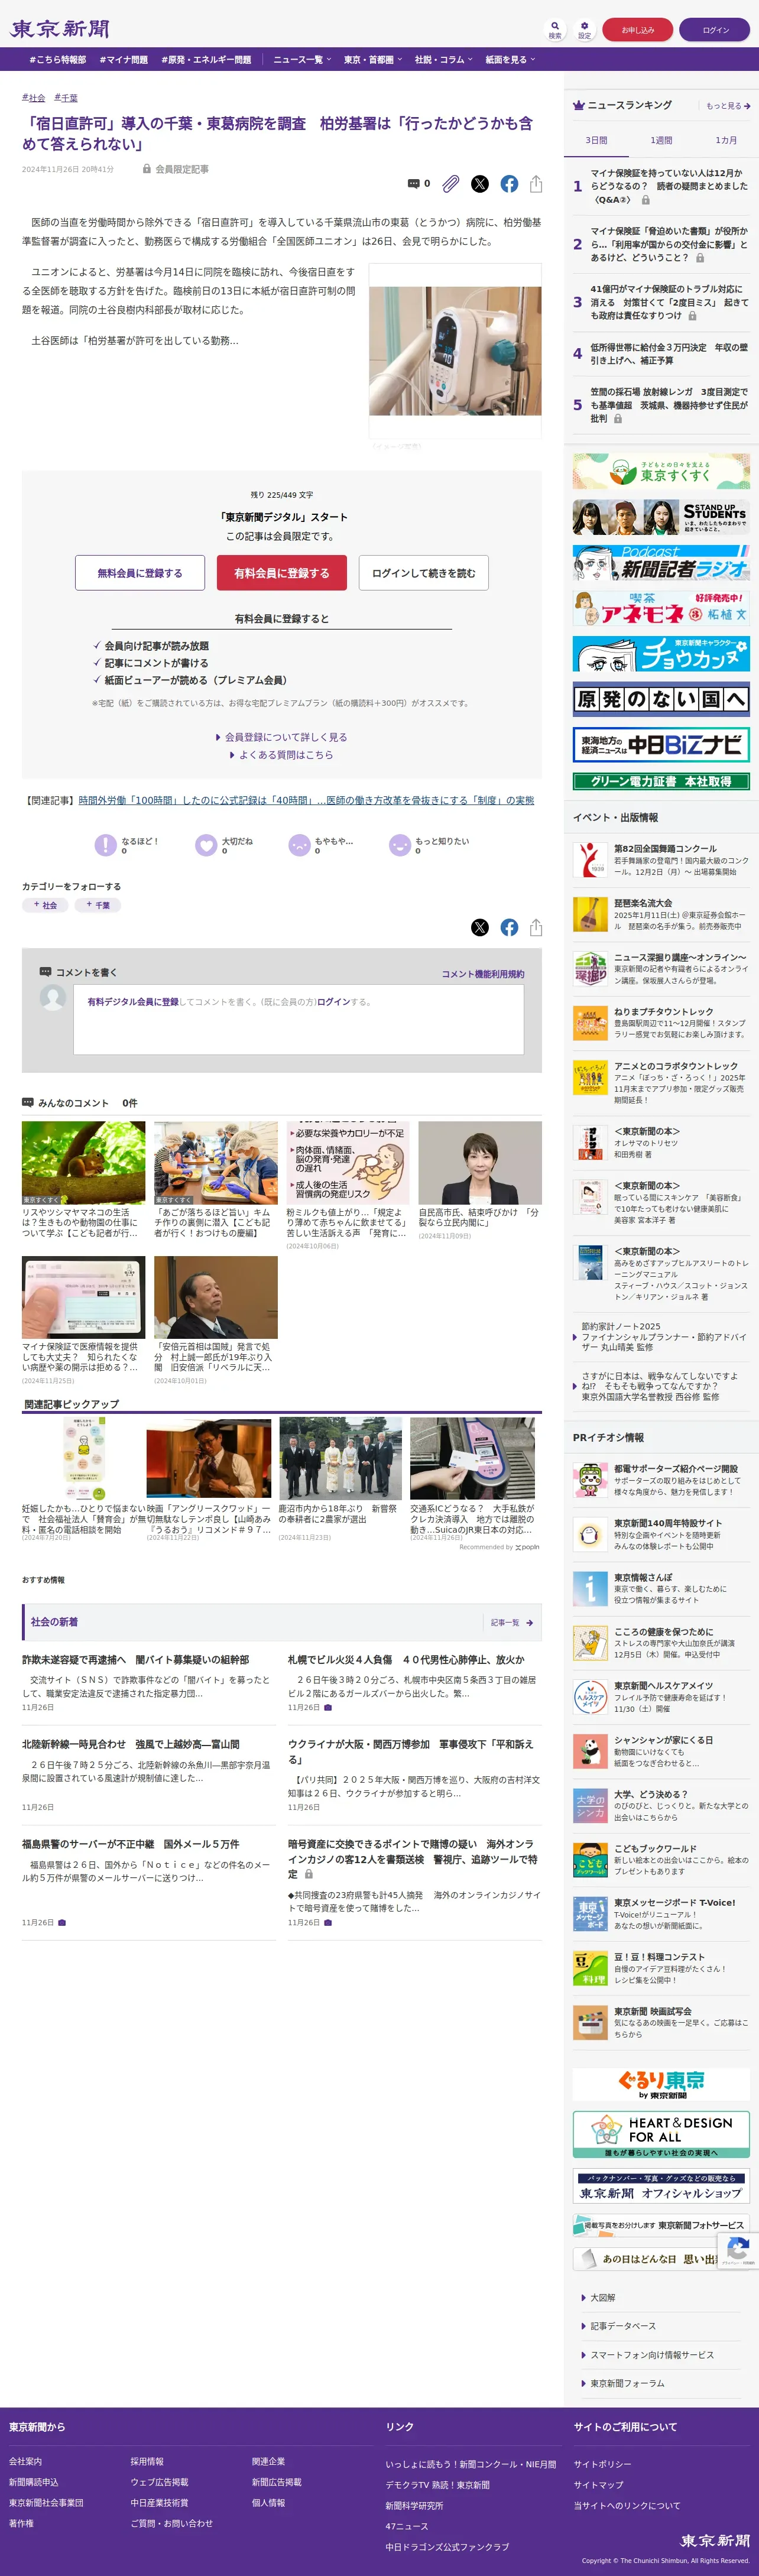Click the 無料会員に登録する button
Image resolution: width=759 pixels, height=2576 pixels.
[x=140, y=573]
